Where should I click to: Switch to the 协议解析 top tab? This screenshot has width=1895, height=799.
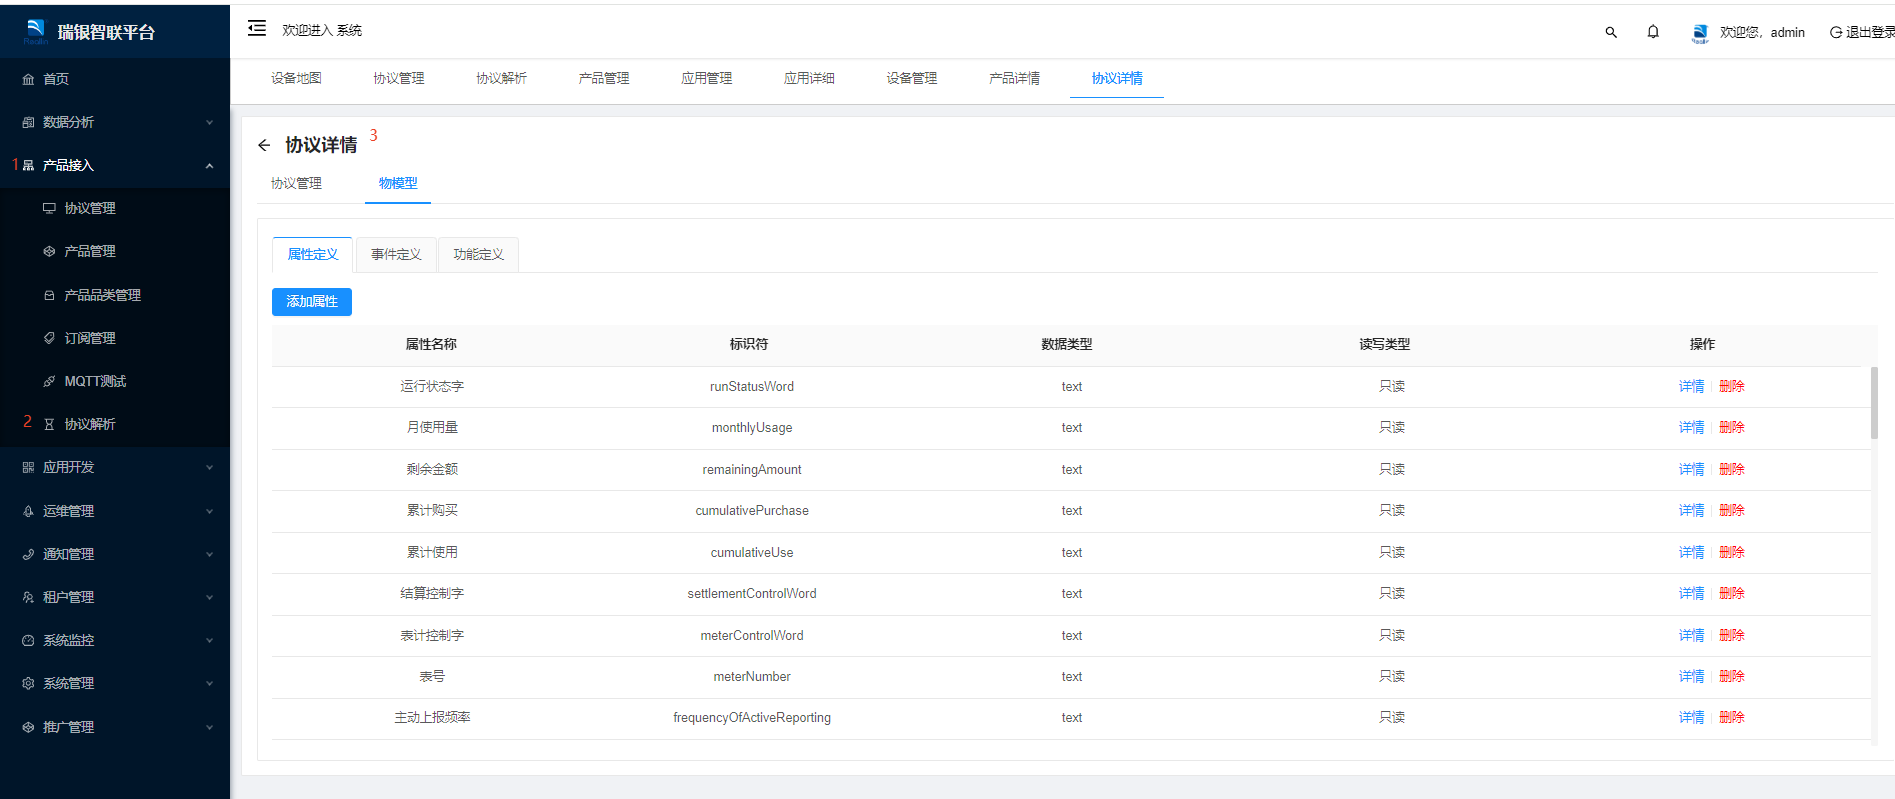pyautogui.click(x=501, y=78)
